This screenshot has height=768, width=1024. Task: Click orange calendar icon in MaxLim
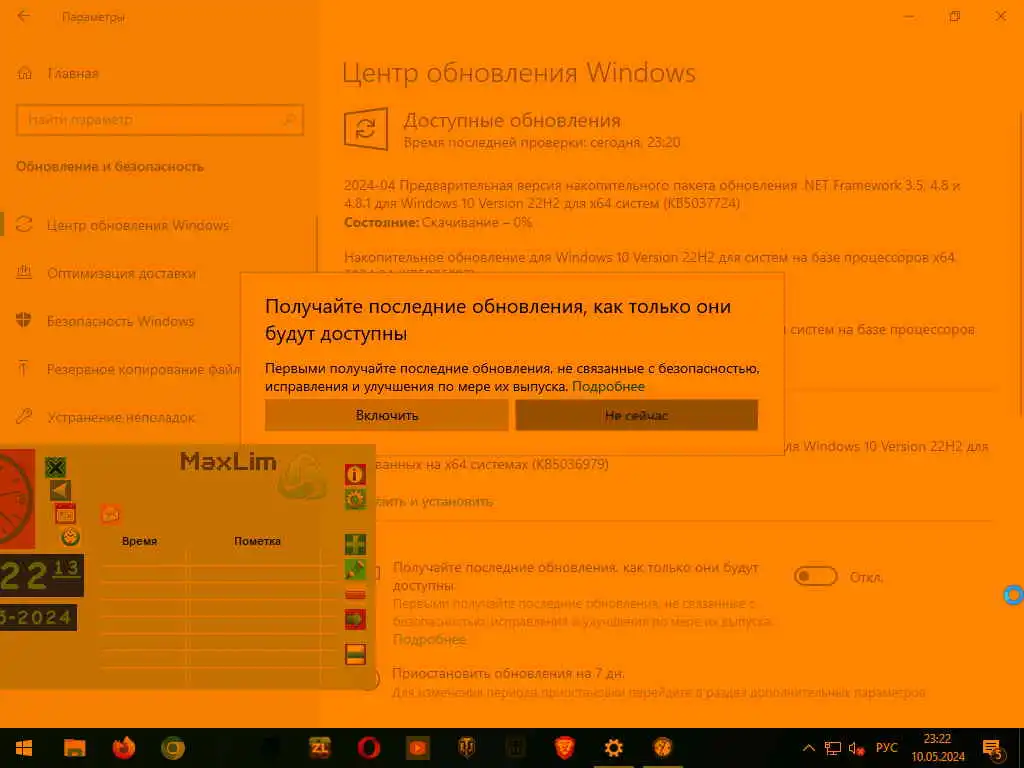coord(111,515)
